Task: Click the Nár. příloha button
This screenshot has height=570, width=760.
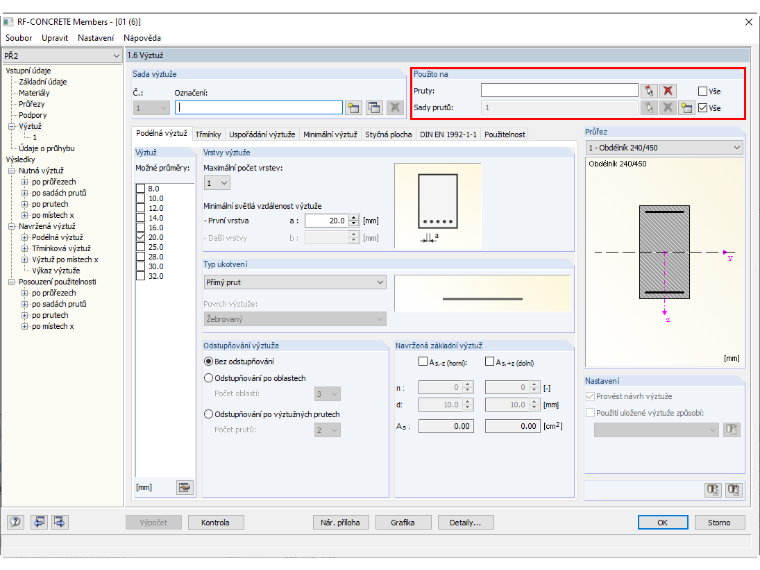Action: [x=340, y=522]
